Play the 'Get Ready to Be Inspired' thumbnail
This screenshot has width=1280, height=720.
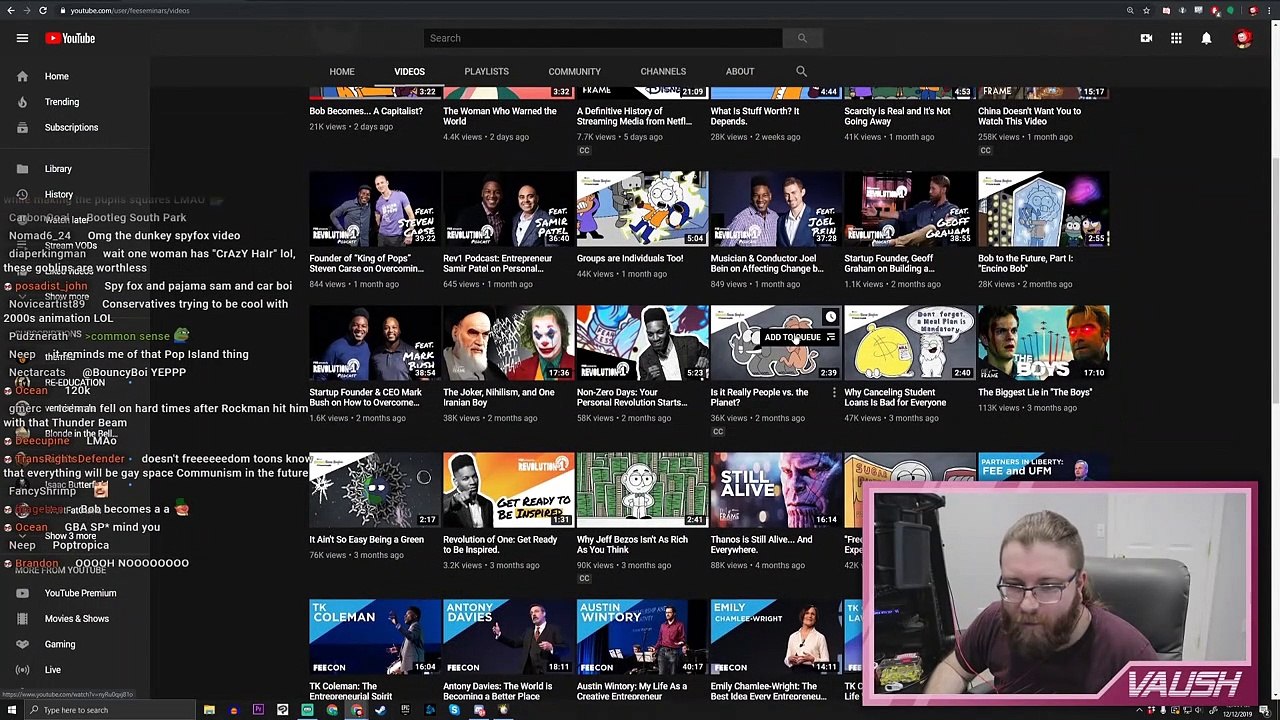pos(509,490)
